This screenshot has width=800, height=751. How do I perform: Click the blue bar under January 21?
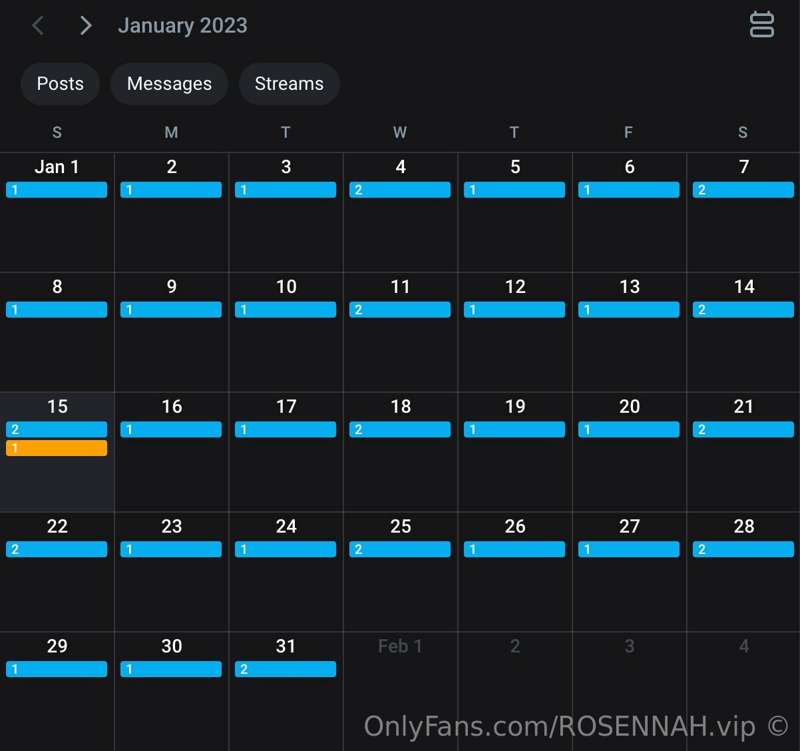point(743,430)
